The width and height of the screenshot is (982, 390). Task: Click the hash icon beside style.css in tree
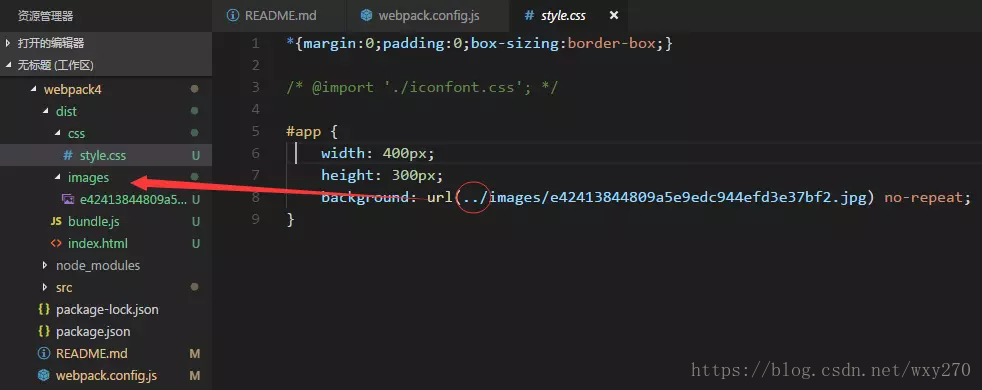pyautogui.click(x=68, y=155)
